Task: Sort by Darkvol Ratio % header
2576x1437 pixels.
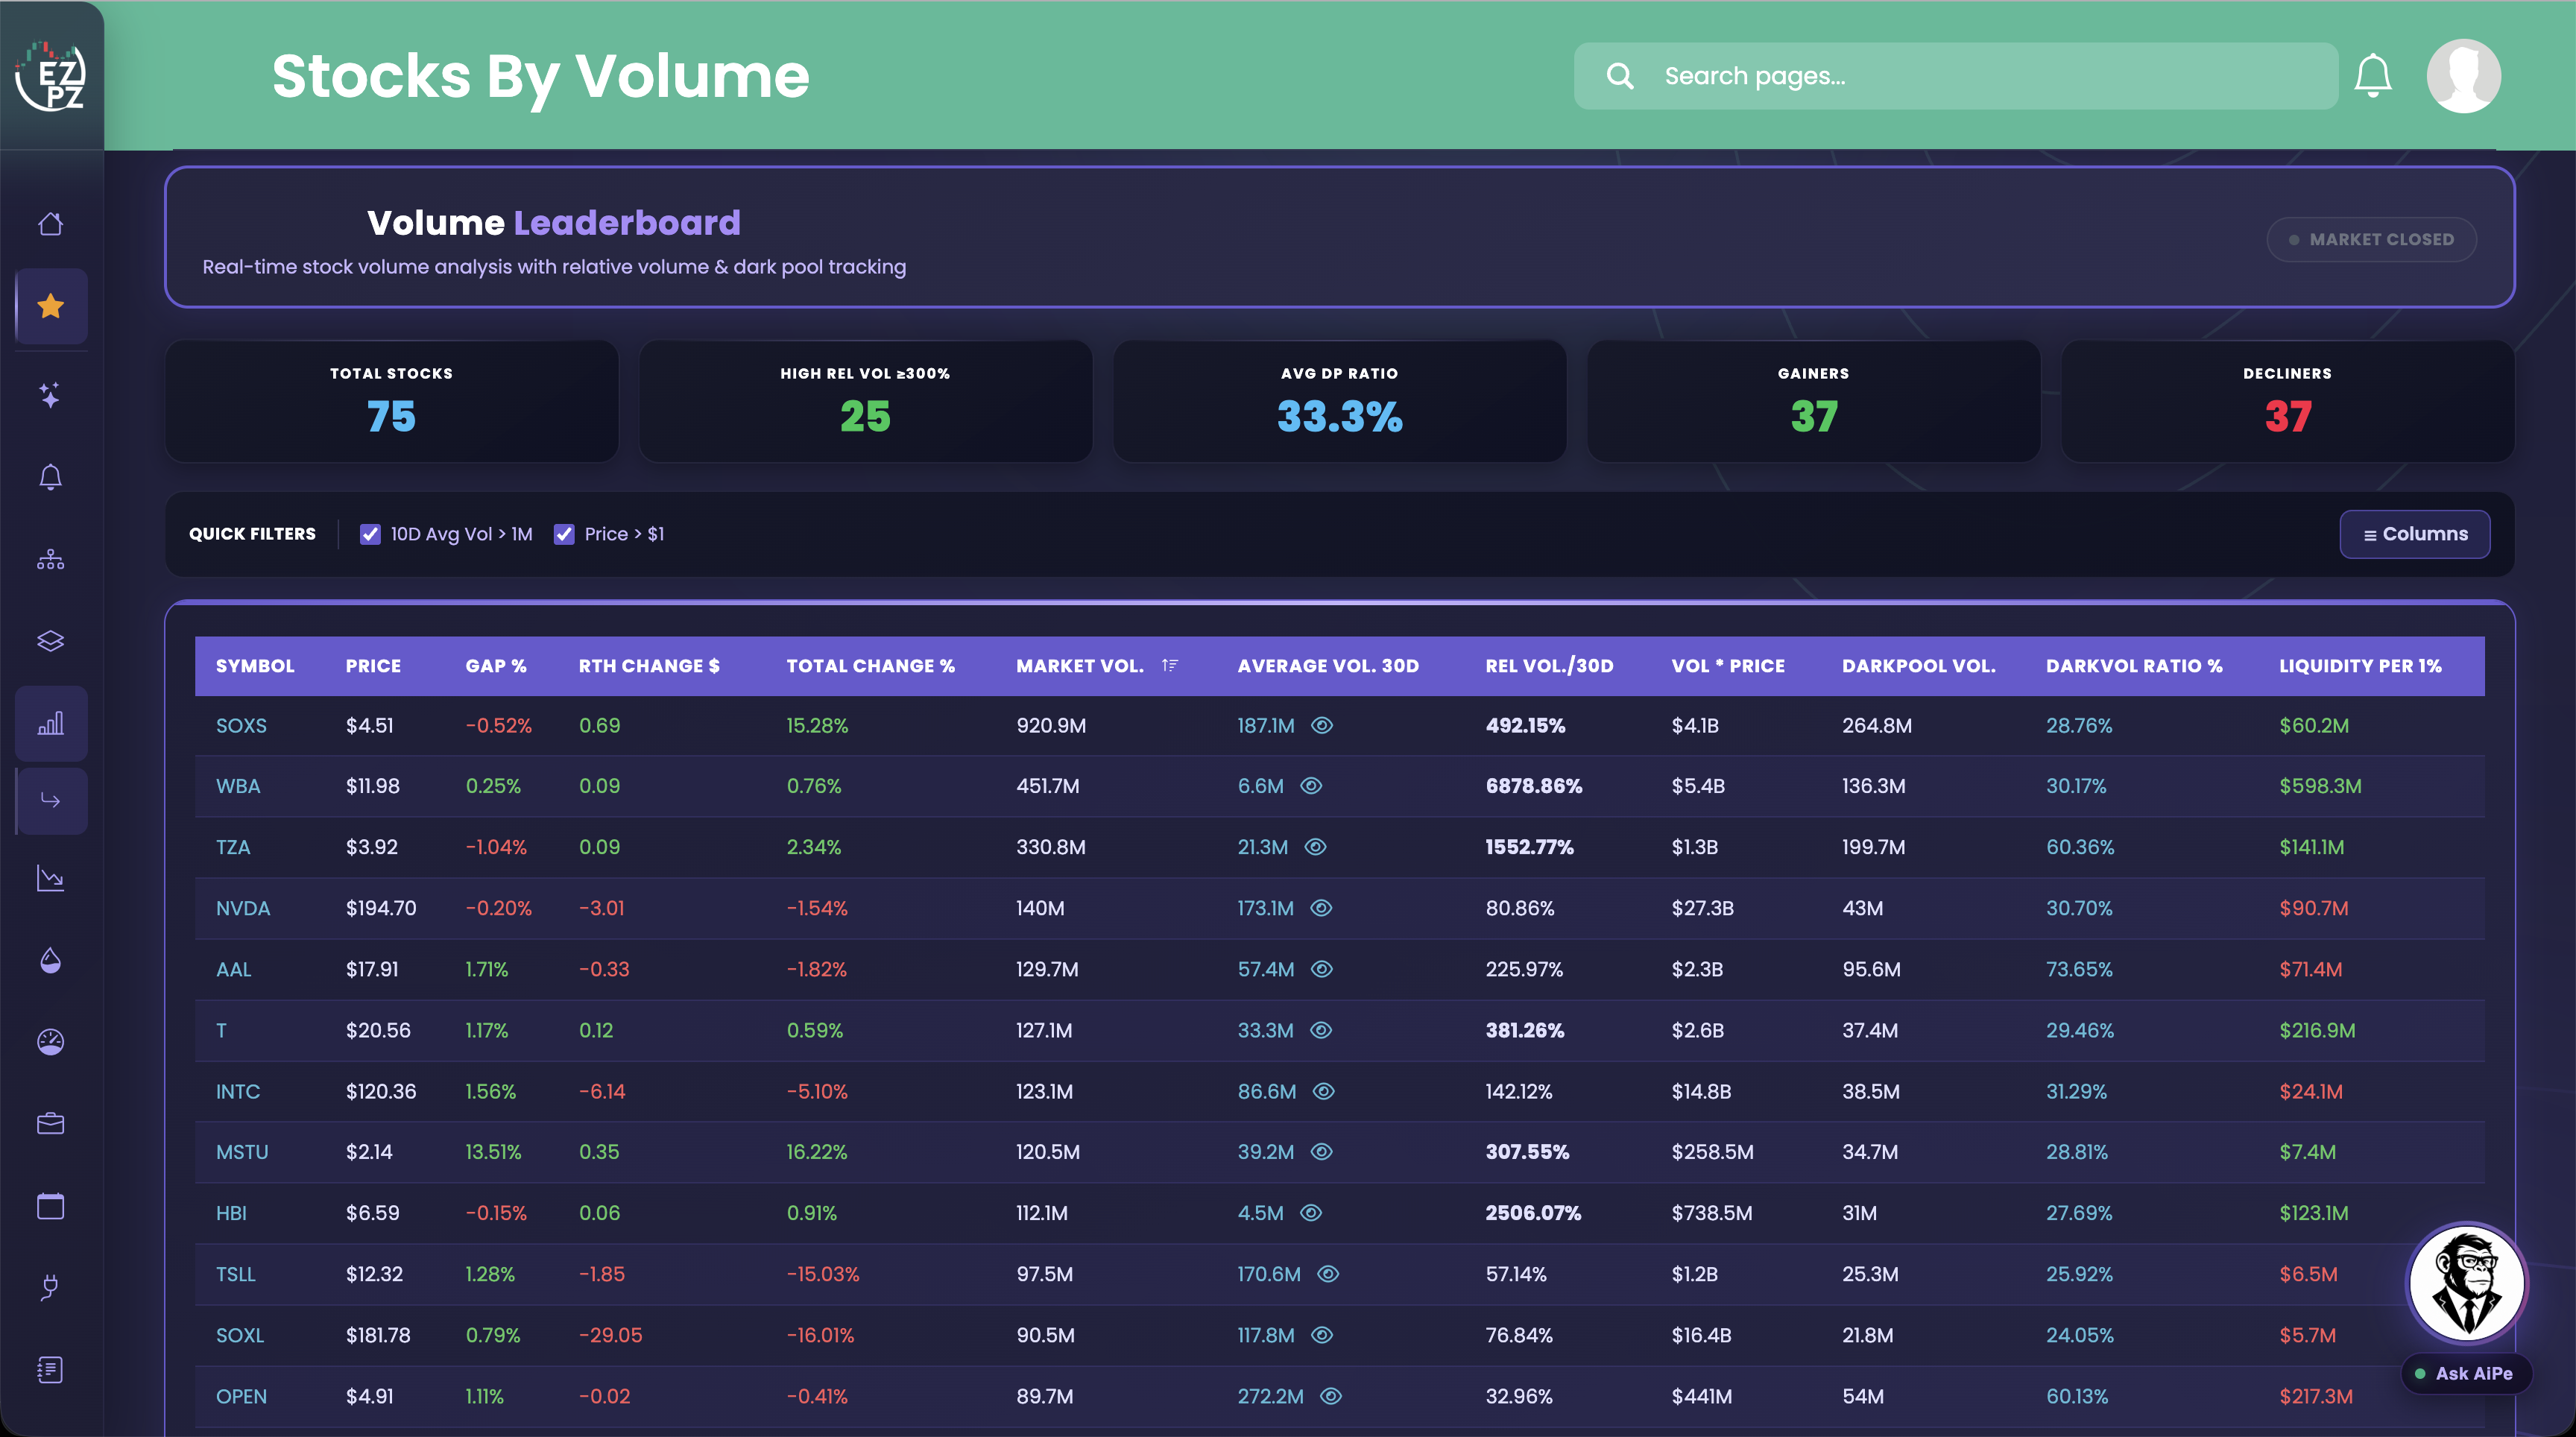Action: click(2134, 666)
